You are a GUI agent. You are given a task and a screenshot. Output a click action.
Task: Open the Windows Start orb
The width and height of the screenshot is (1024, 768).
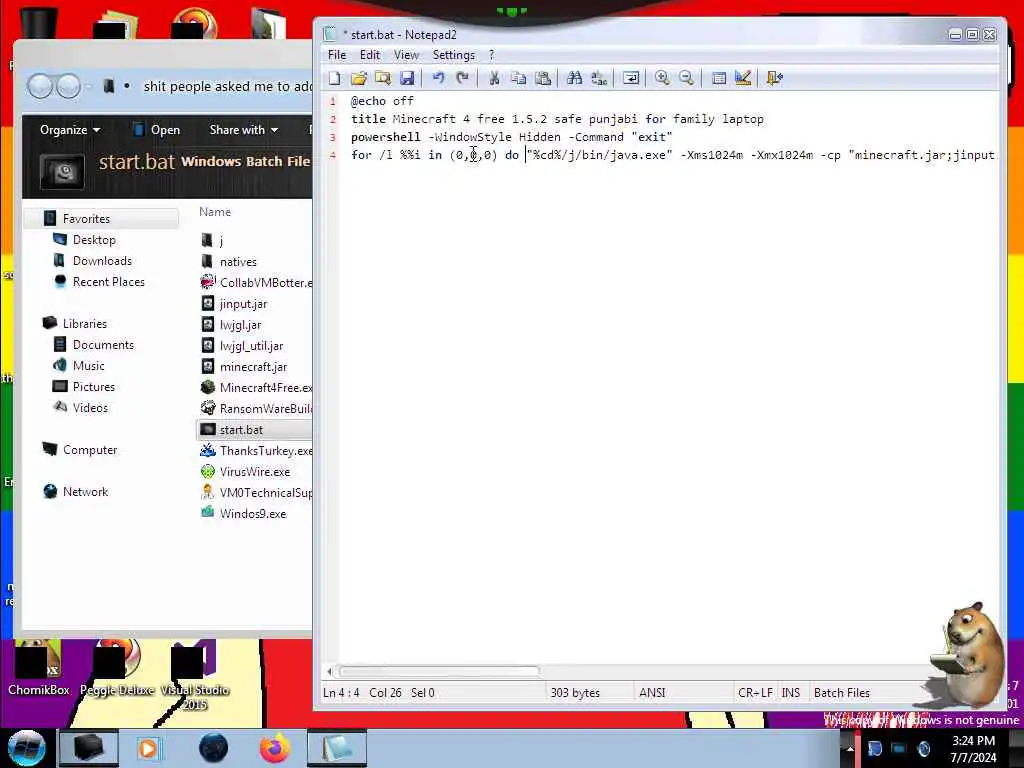pyautogui.click(x=27, y=748)
